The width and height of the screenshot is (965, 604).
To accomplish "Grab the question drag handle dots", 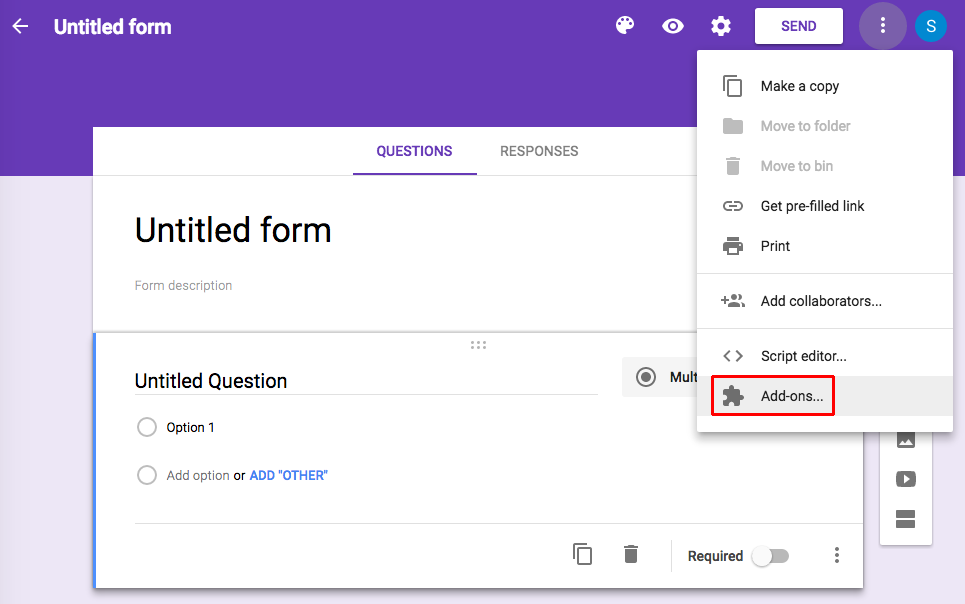I will tap(478, 345).
